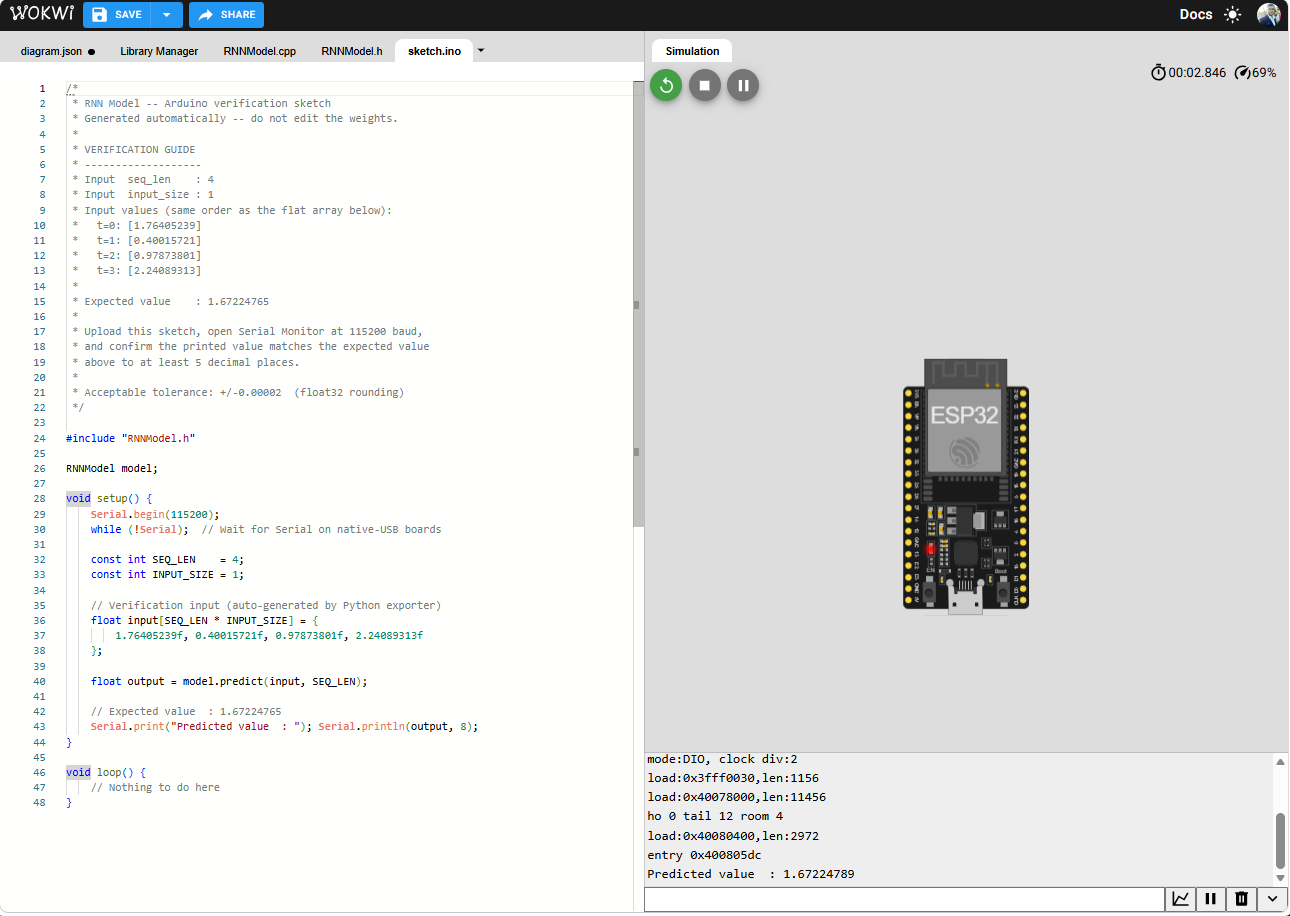Switch to the RNNModel.cpp tab
1290x916 pixels.
[259, 51]
